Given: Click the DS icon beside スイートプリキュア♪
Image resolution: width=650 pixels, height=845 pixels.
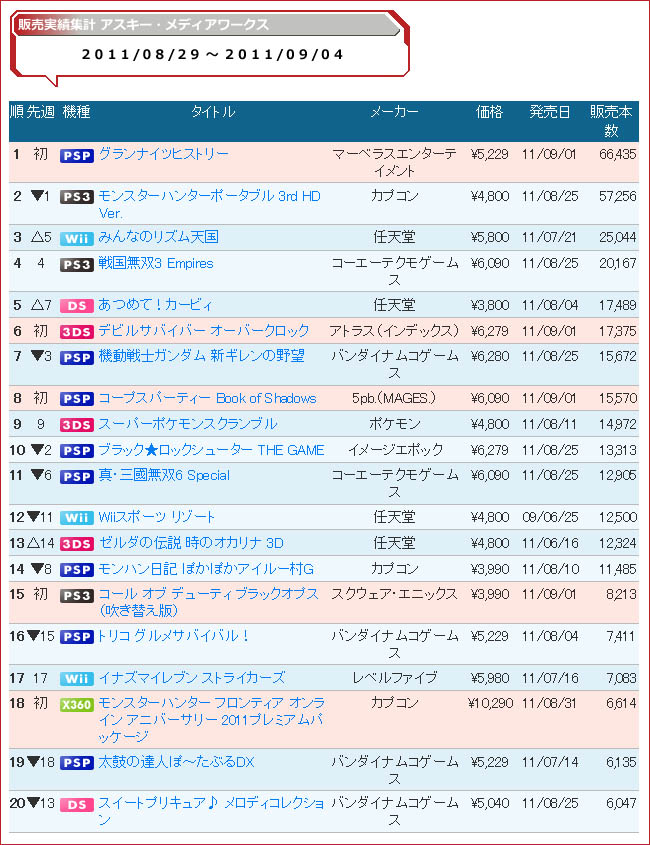Looking at the screenshot, I should (x=77, y=804).
